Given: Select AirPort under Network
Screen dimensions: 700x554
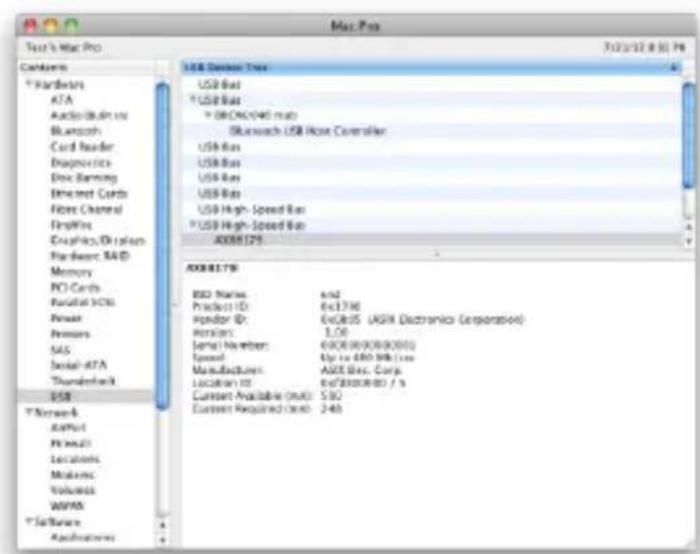Looking at the screenshot, I should 68,428.
